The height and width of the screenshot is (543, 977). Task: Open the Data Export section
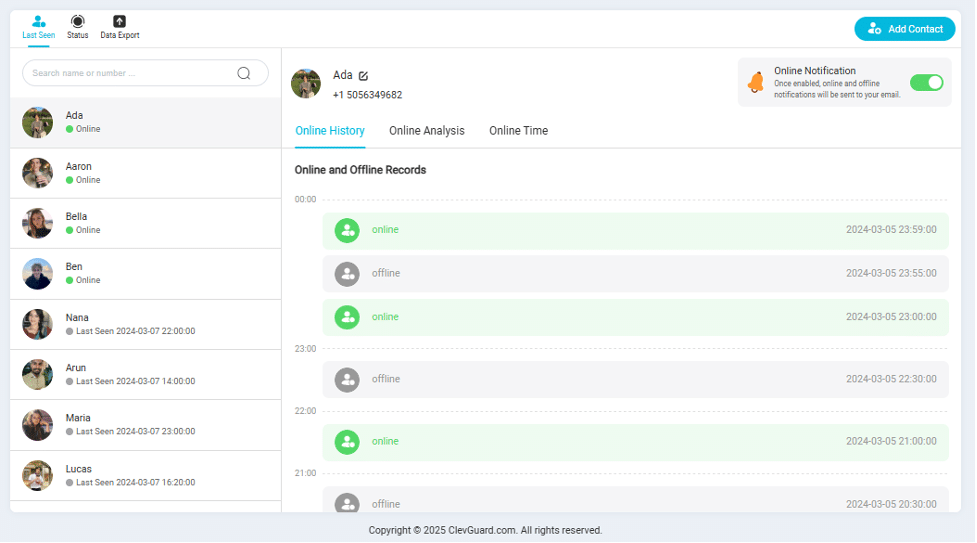120,28
